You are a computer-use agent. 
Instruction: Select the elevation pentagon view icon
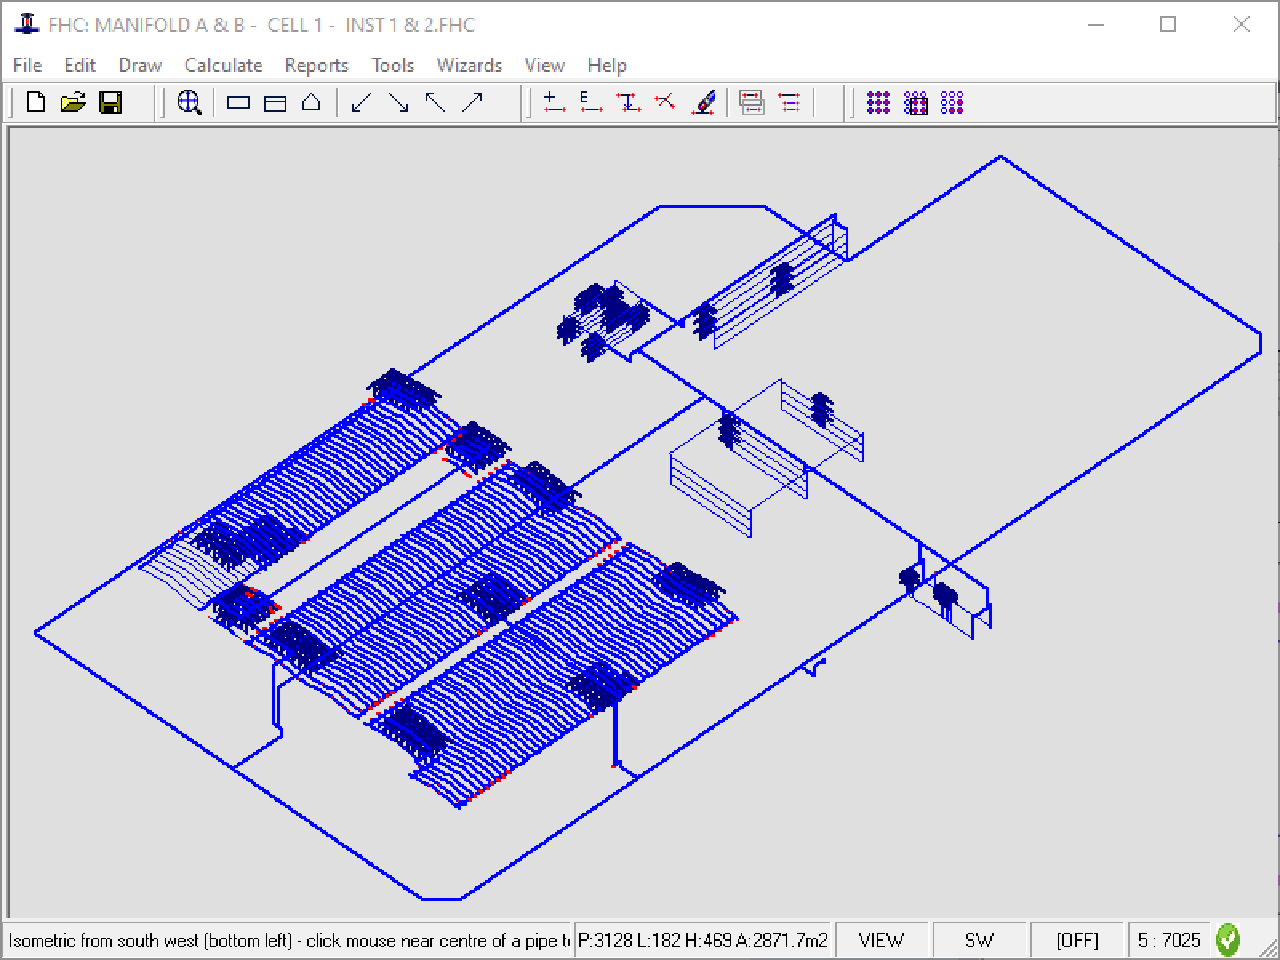[x=311, y=101]
